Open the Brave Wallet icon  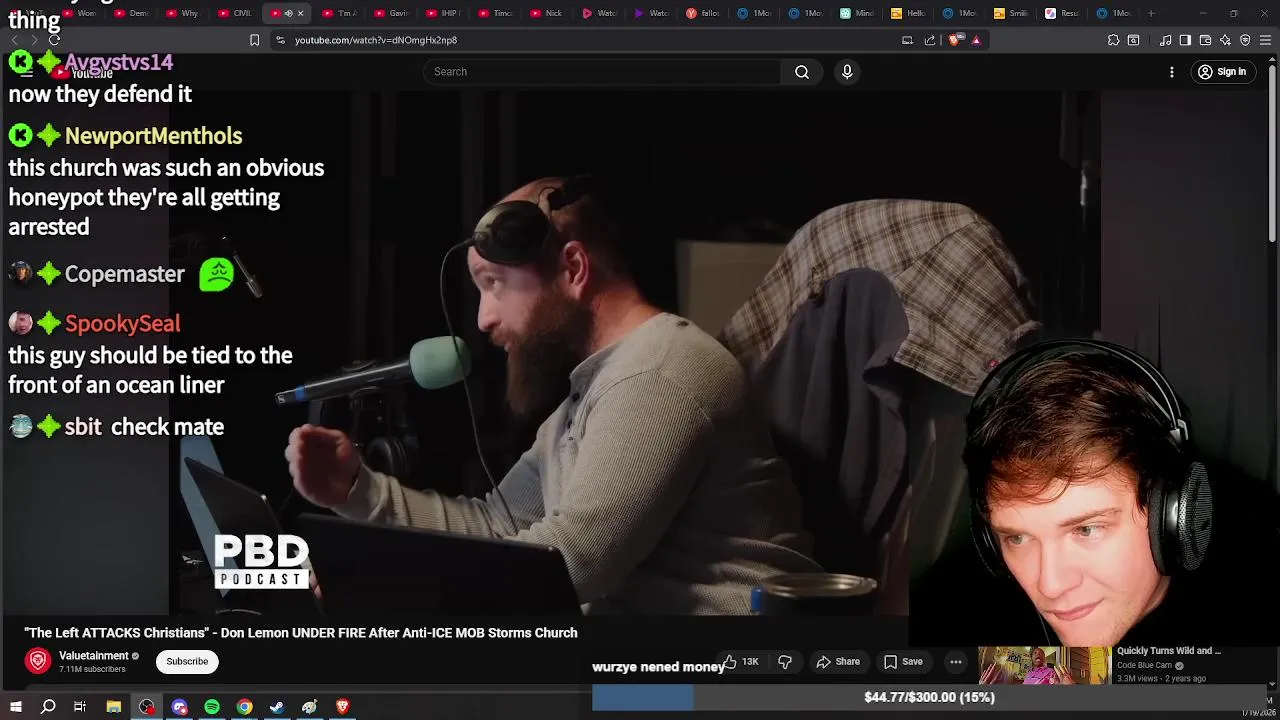[x=1205, y=40]
